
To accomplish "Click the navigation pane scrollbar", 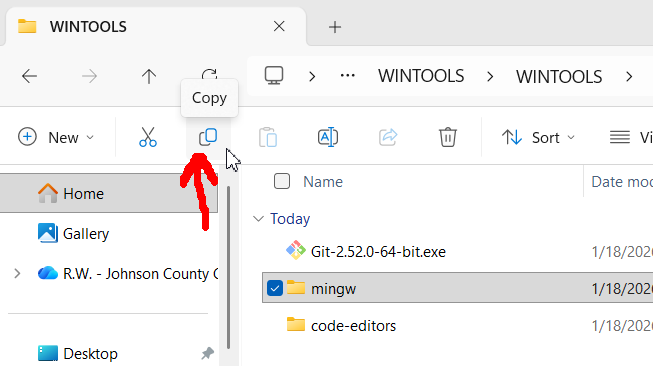I will click(x=228, y=266).
